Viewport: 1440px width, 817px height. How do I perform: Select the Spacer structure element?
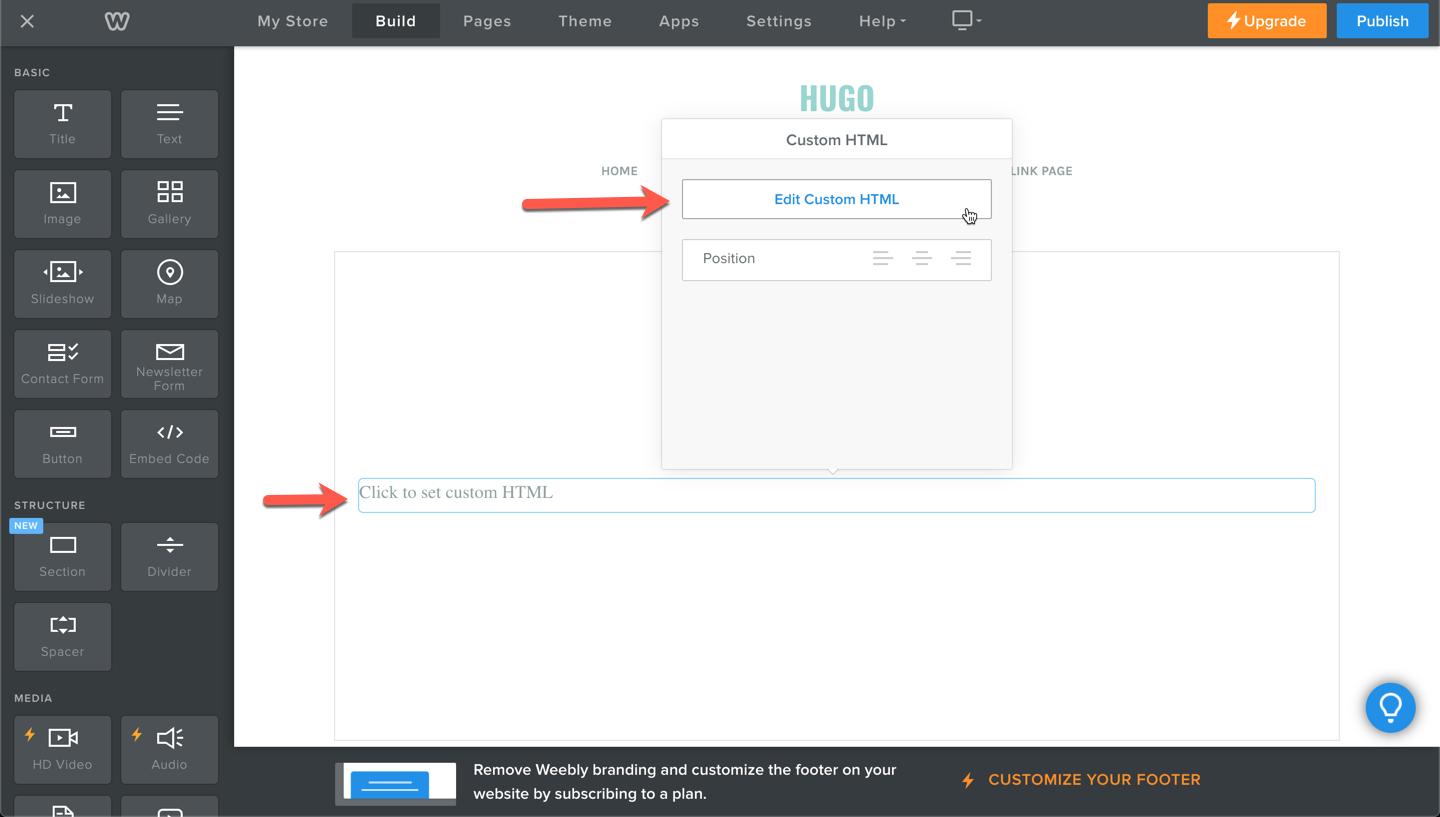[62, 637]
